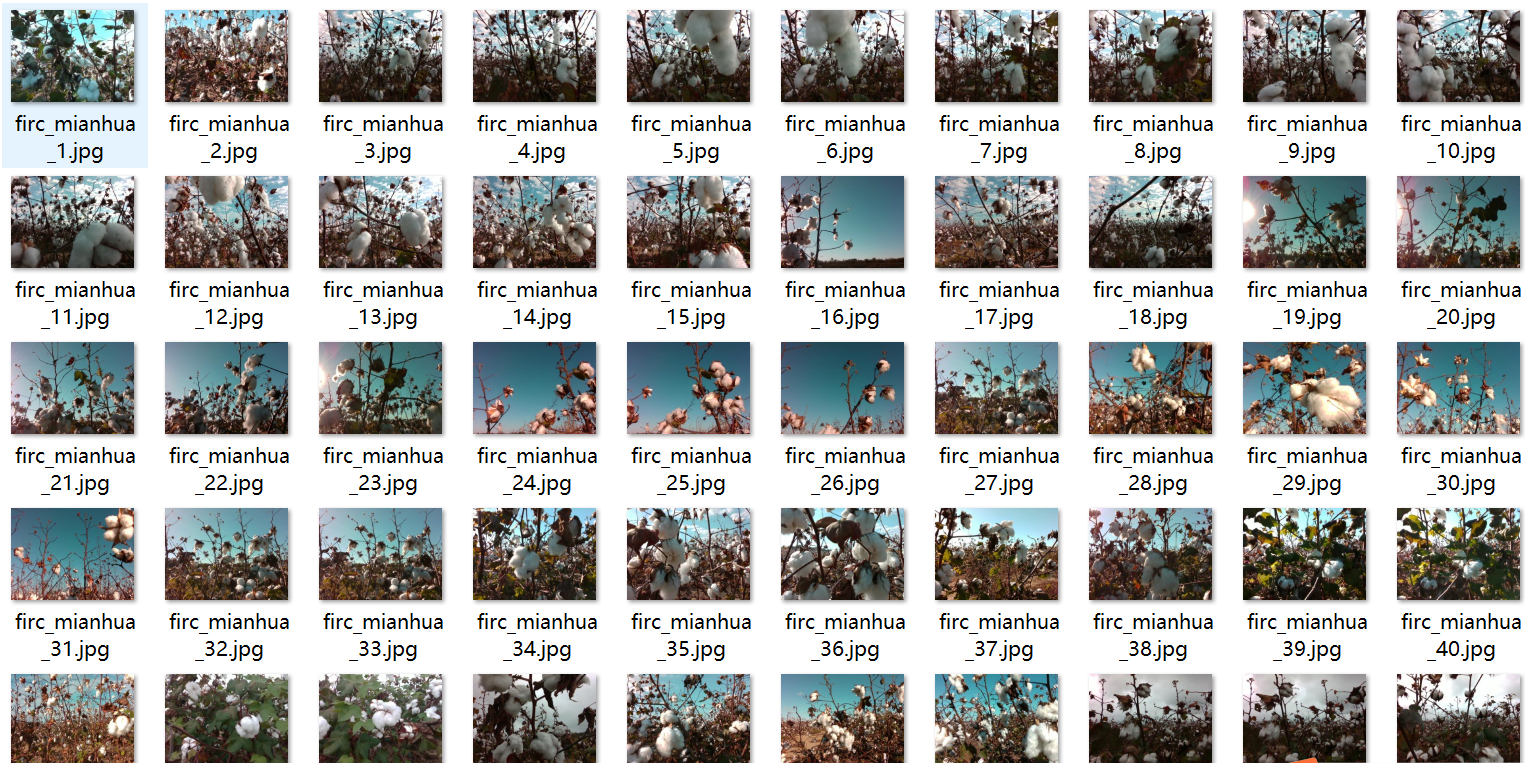1525x763 pixels.
Task: Open the firc_mianhua_10.jpg image thumbnail
Action: pyautogui.click(x=1459, y=56)
